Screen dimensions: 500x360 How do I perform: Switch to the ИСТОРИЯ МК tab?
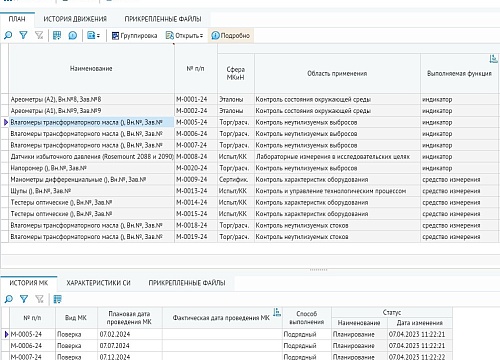pos(29,283)
